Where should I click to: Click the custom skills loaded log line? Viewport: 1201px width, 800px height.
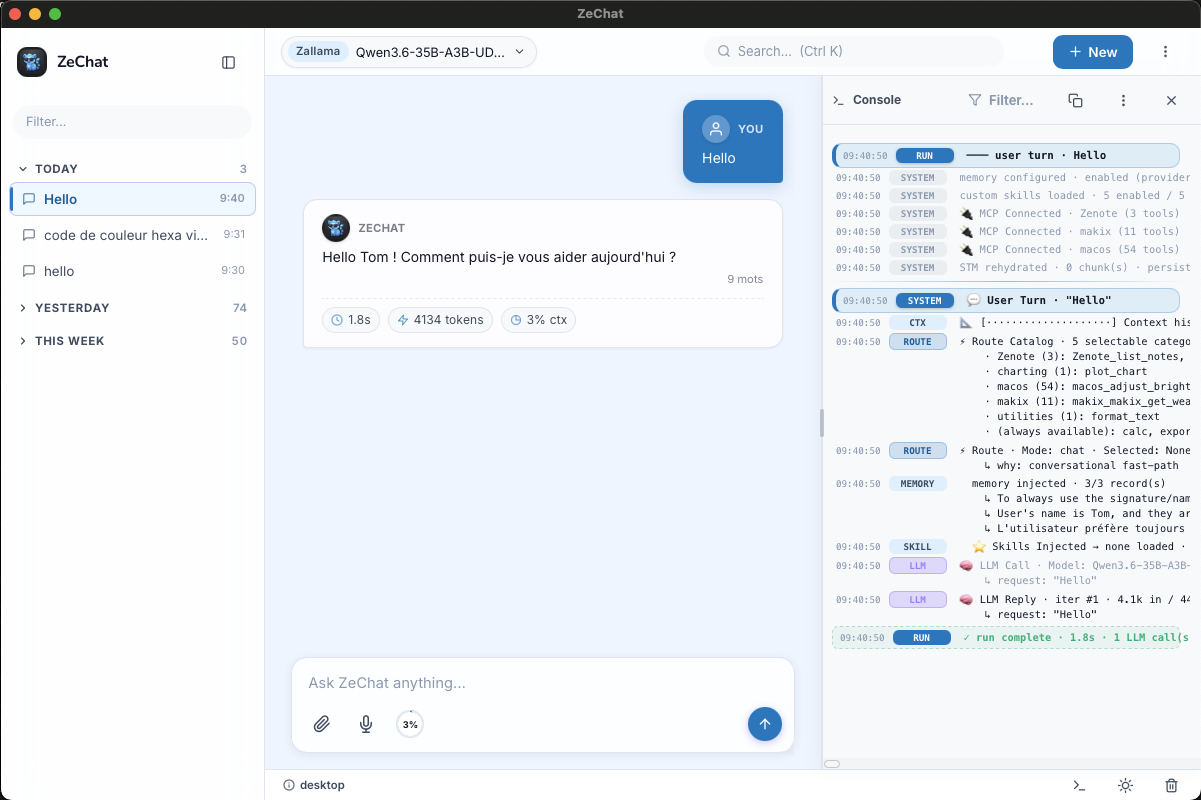point(1011,196)
